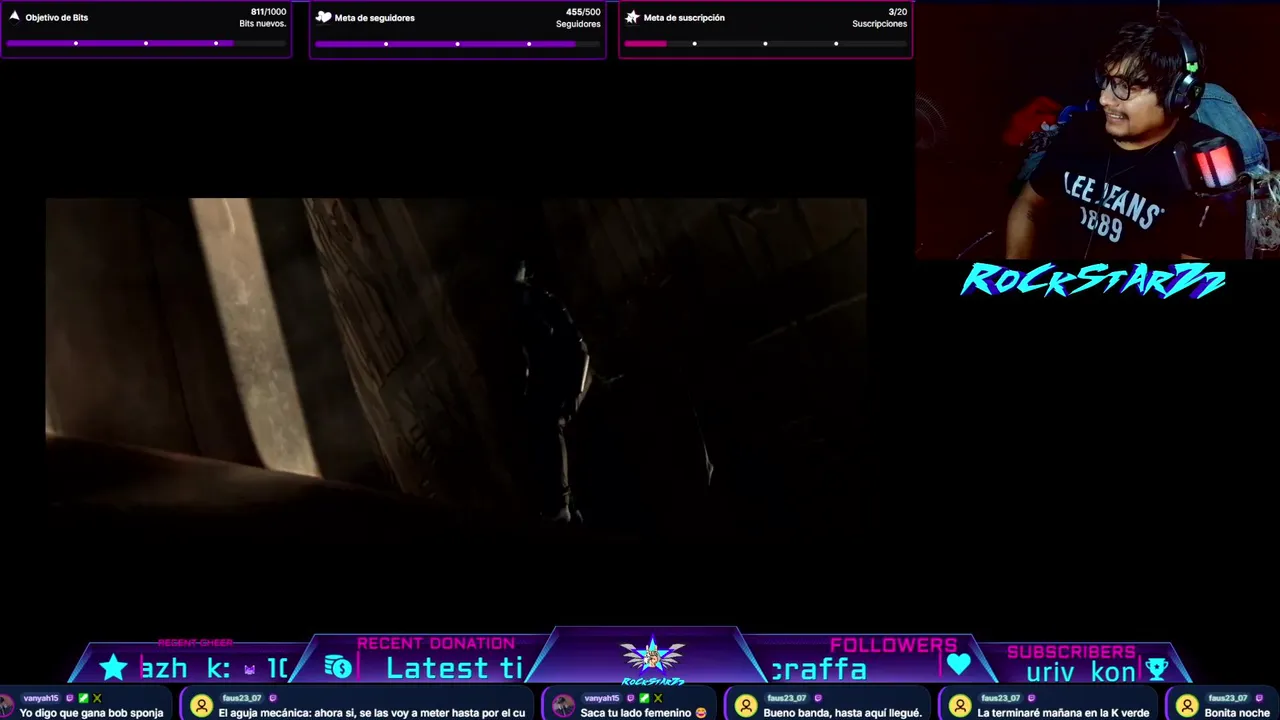Click the avatar beside 'Bueno banda, hasta aquí llegué.'
This screenshot has width=1280, height=720.
746,706
